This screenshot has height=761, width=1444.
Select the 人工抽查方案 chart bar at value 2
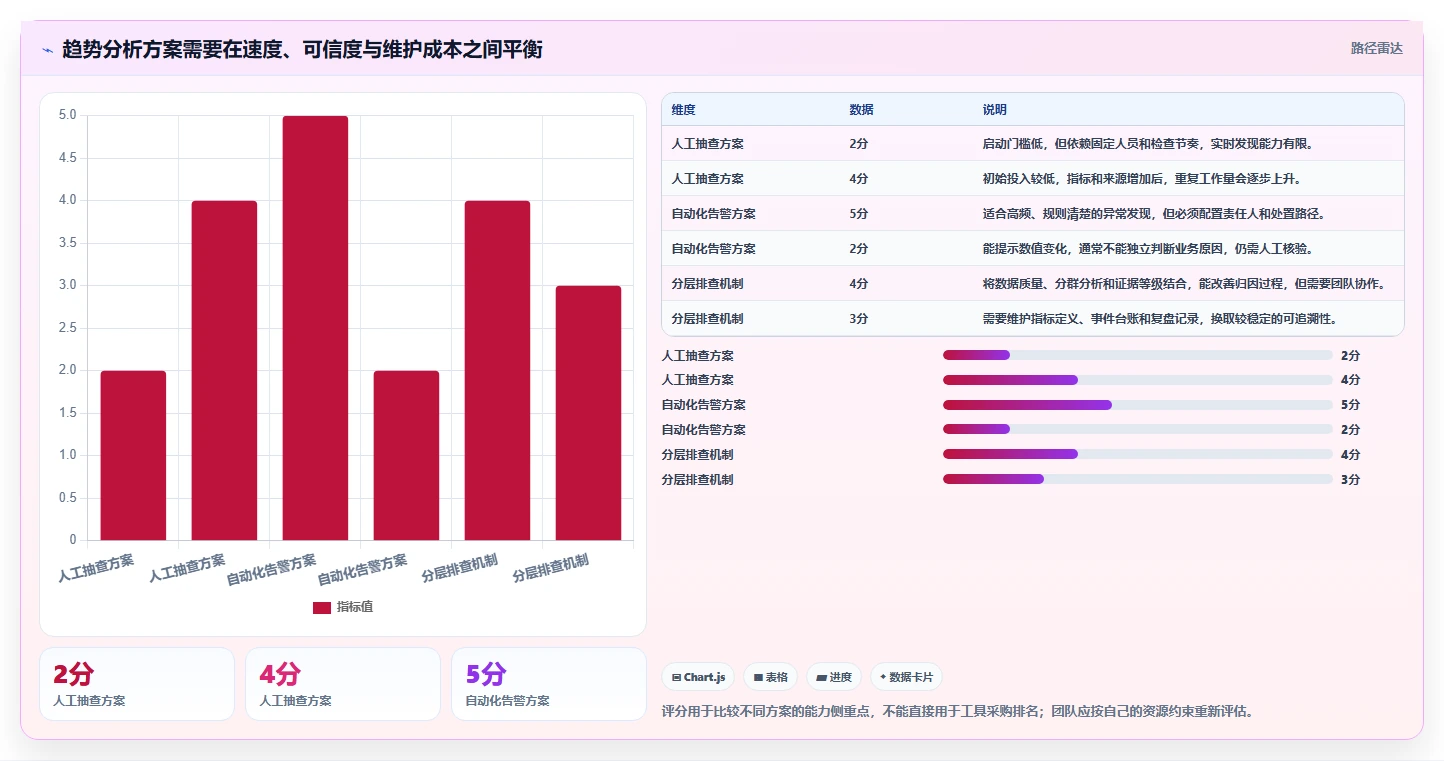point(133,455)
